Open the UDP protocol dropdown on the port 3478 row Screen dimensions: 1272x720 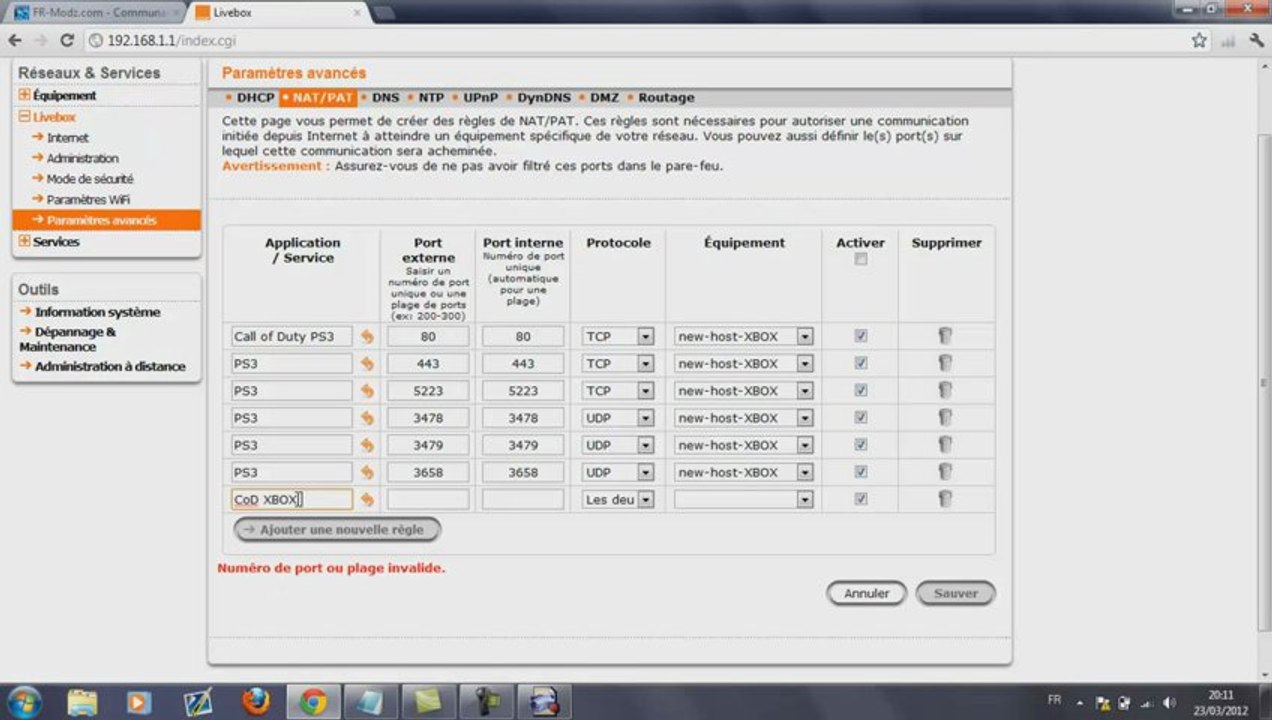618,418
